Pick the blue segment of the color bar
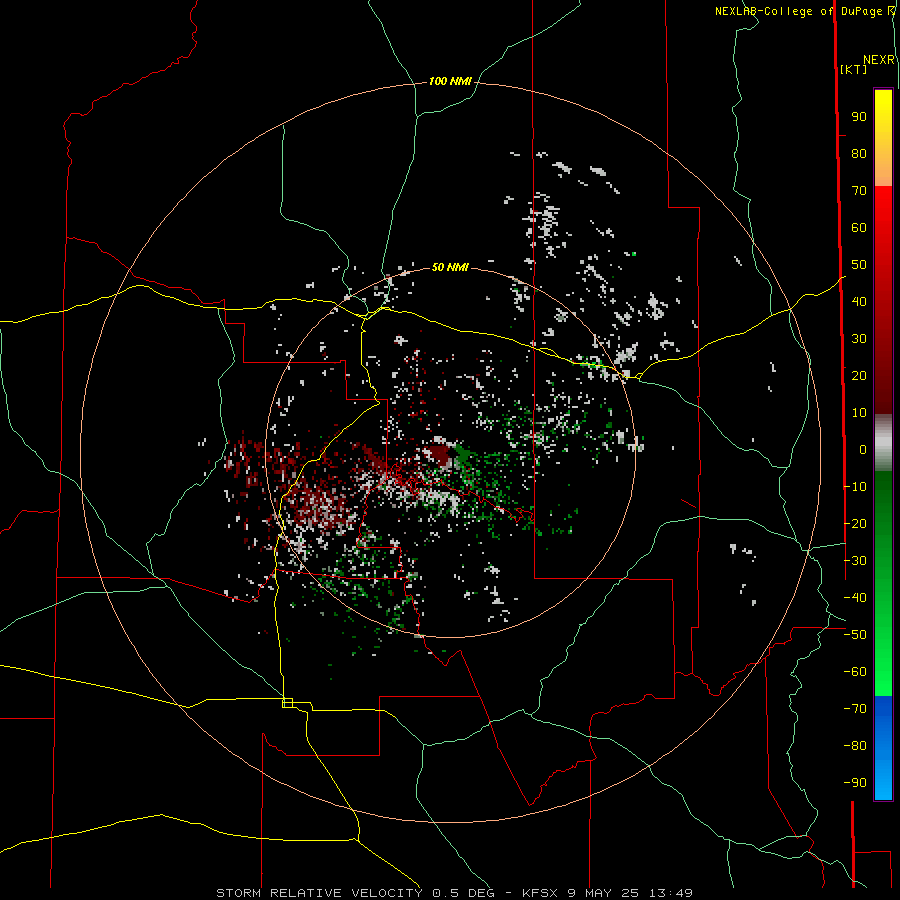The image size is (900, 900). click(883, 748)
